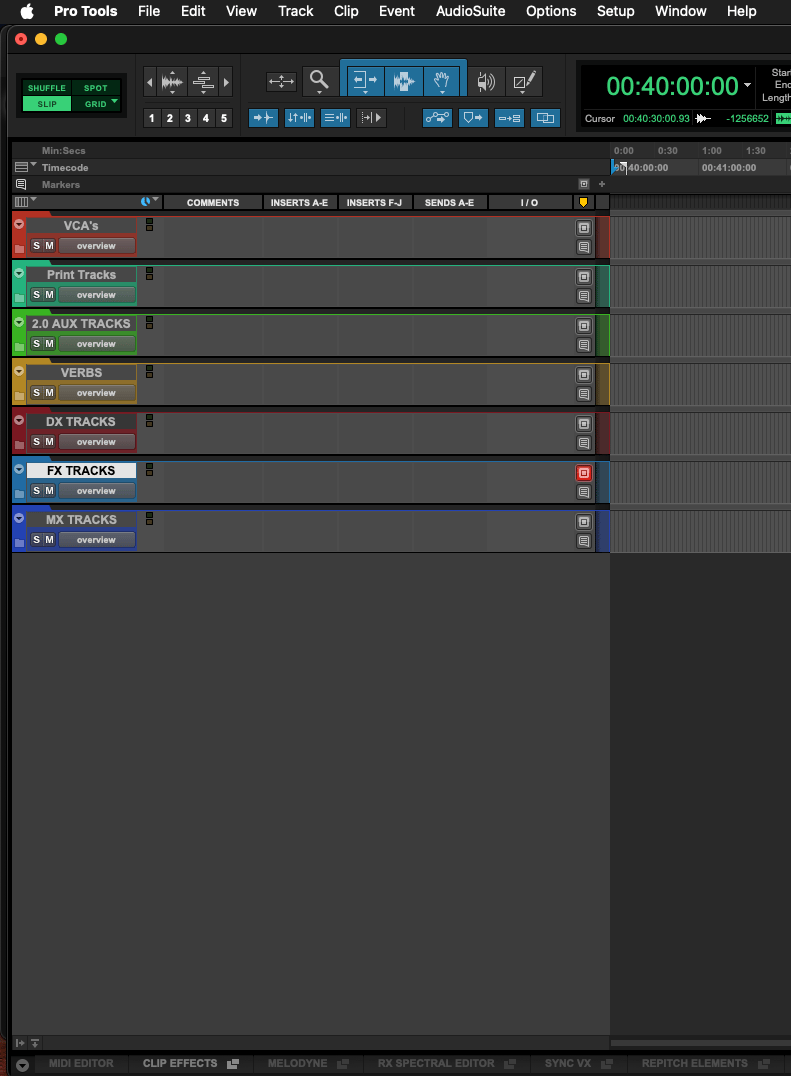Open Edit window view selector dropdown
Image resolution: width=791 pixels, height=1076 pixels.
pos(24,202)
